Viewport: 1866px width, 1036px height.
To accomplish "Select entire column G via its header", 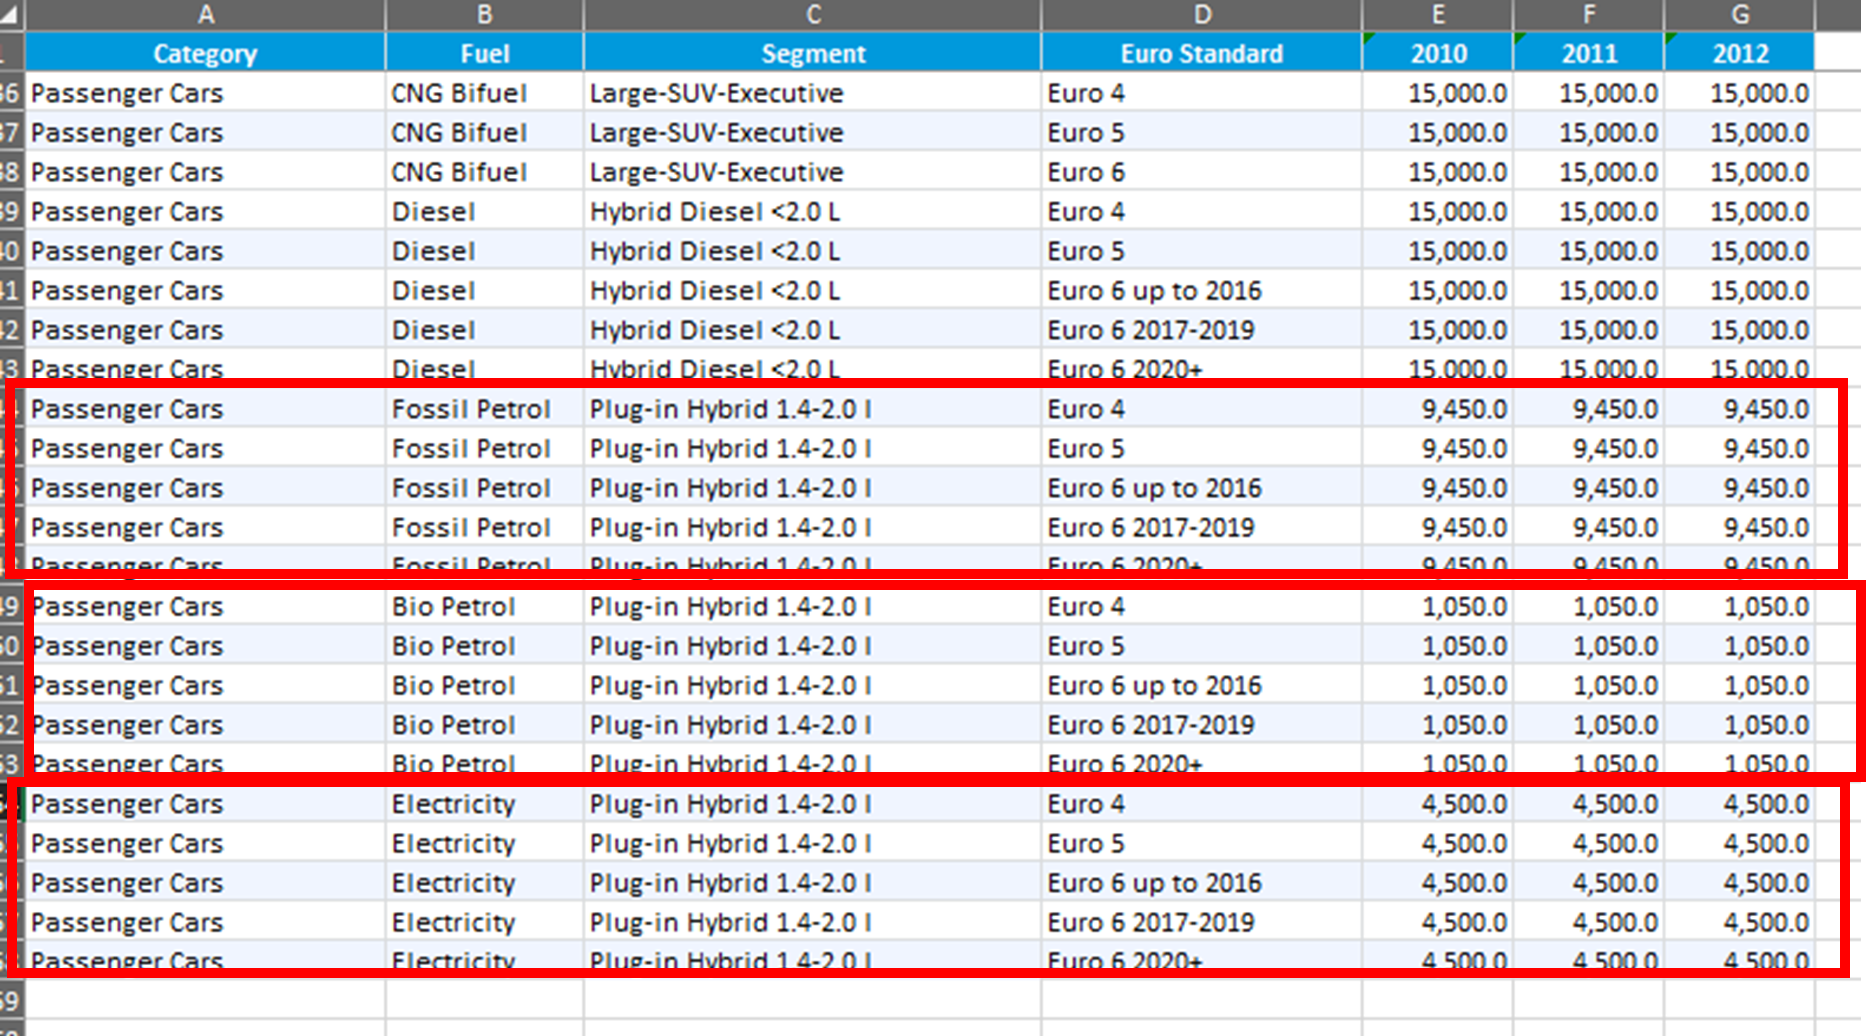I will coord(1739,14).
